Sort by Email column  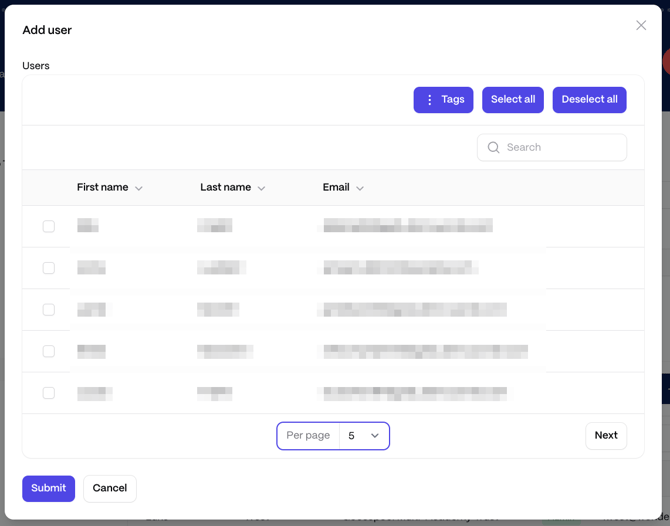coord(343,188)
